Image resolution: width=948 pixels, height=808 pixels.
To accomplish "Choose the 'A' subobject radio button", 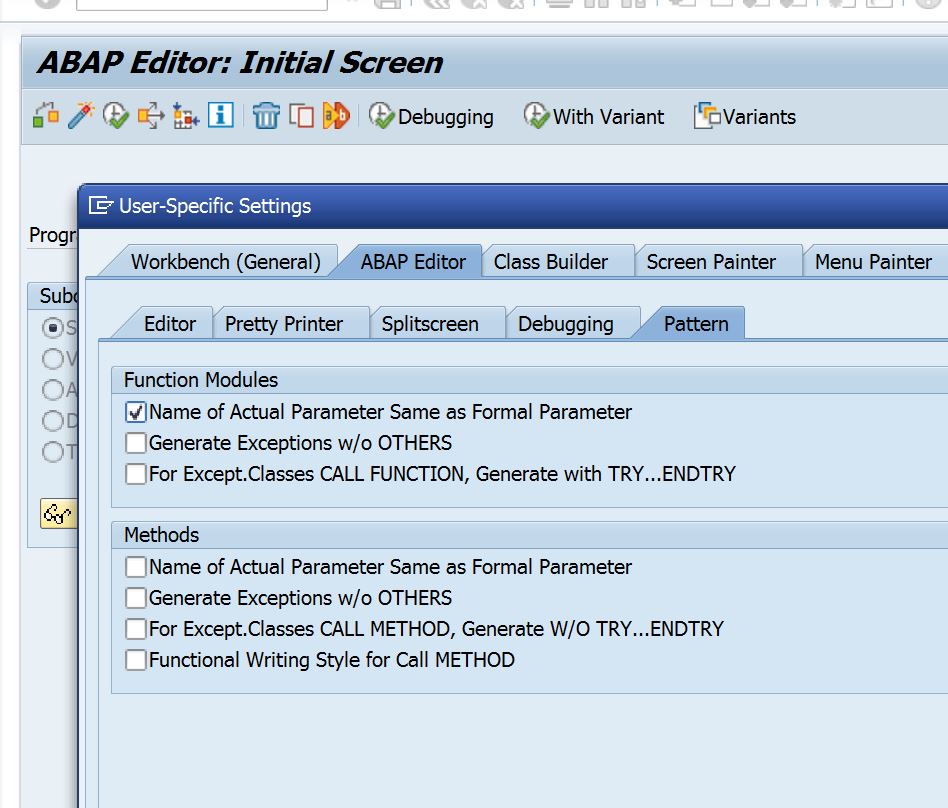I will click(53, 389).
